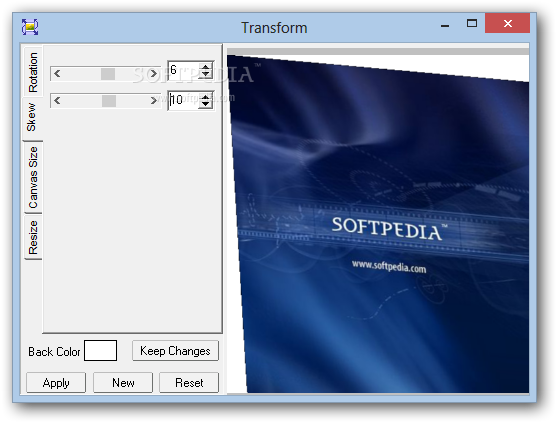Maximize the Transform window
Screen dimensions: 557x423
click(472, 24)
